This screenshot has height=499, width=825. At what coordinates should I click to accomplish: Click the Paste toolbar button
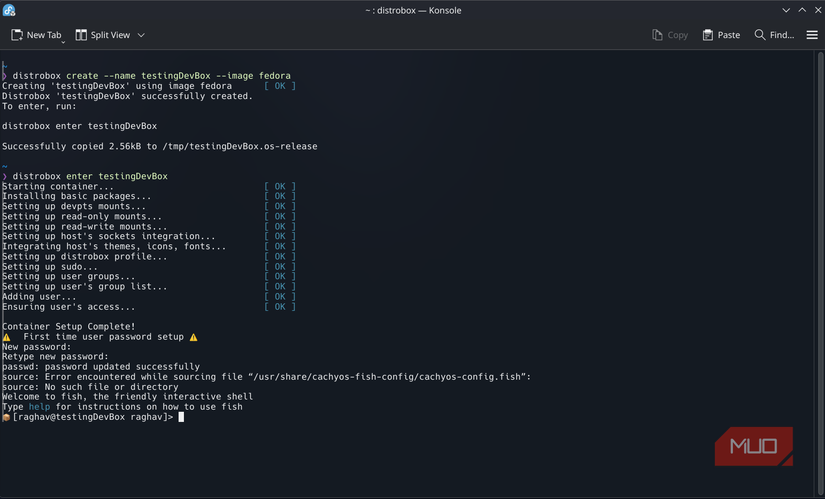pos(721,35)
